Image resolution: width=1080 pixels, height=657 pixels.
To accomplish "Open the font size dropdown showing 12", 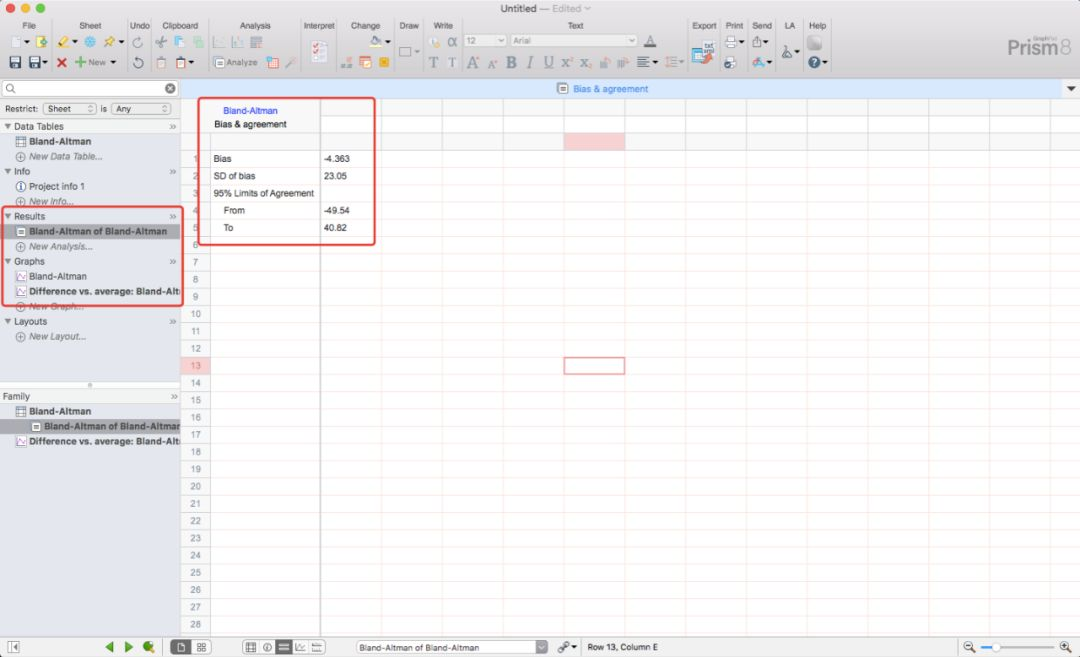I will tap(484, 40).
